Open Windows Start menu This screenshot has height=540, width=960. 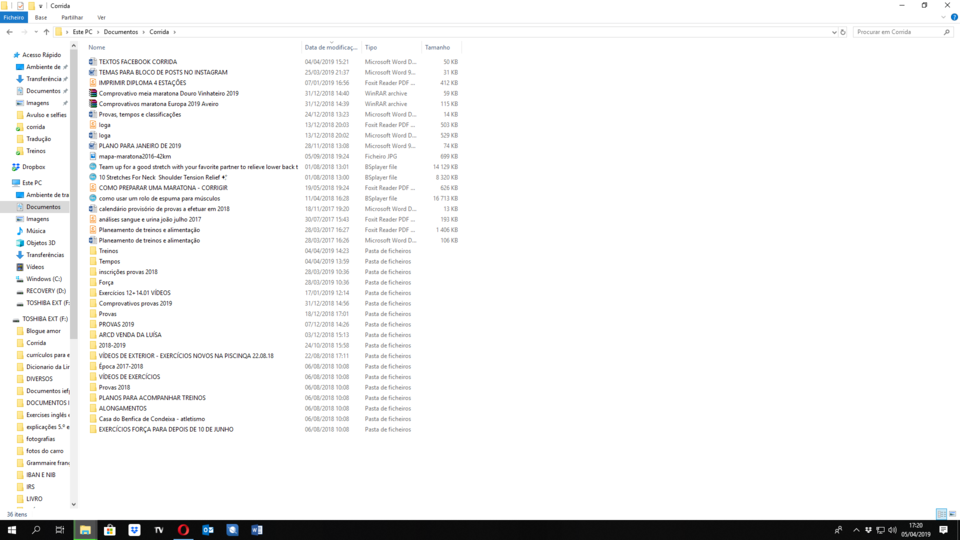[12, 530]
